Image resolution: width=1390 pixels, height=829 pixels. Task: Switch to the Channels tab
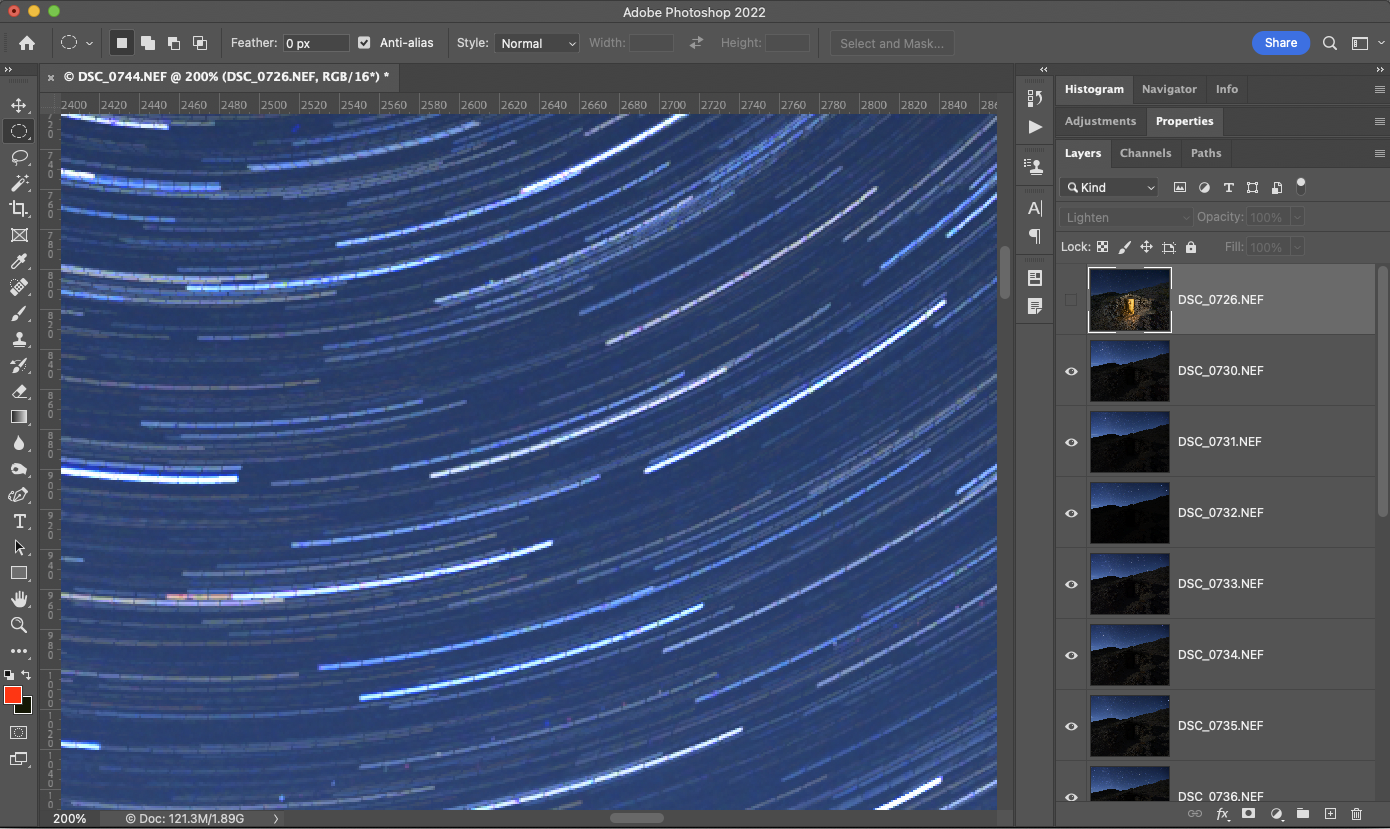[x=1146, y=153]
